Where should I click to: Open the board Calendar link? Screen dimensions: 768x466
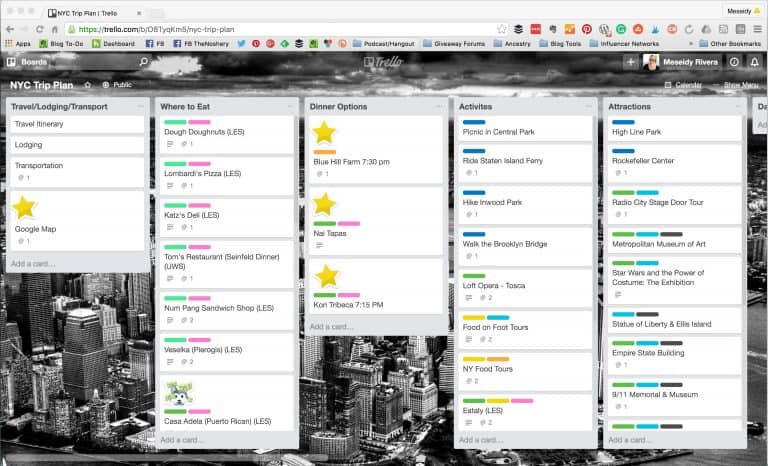(x=683, y=85)
